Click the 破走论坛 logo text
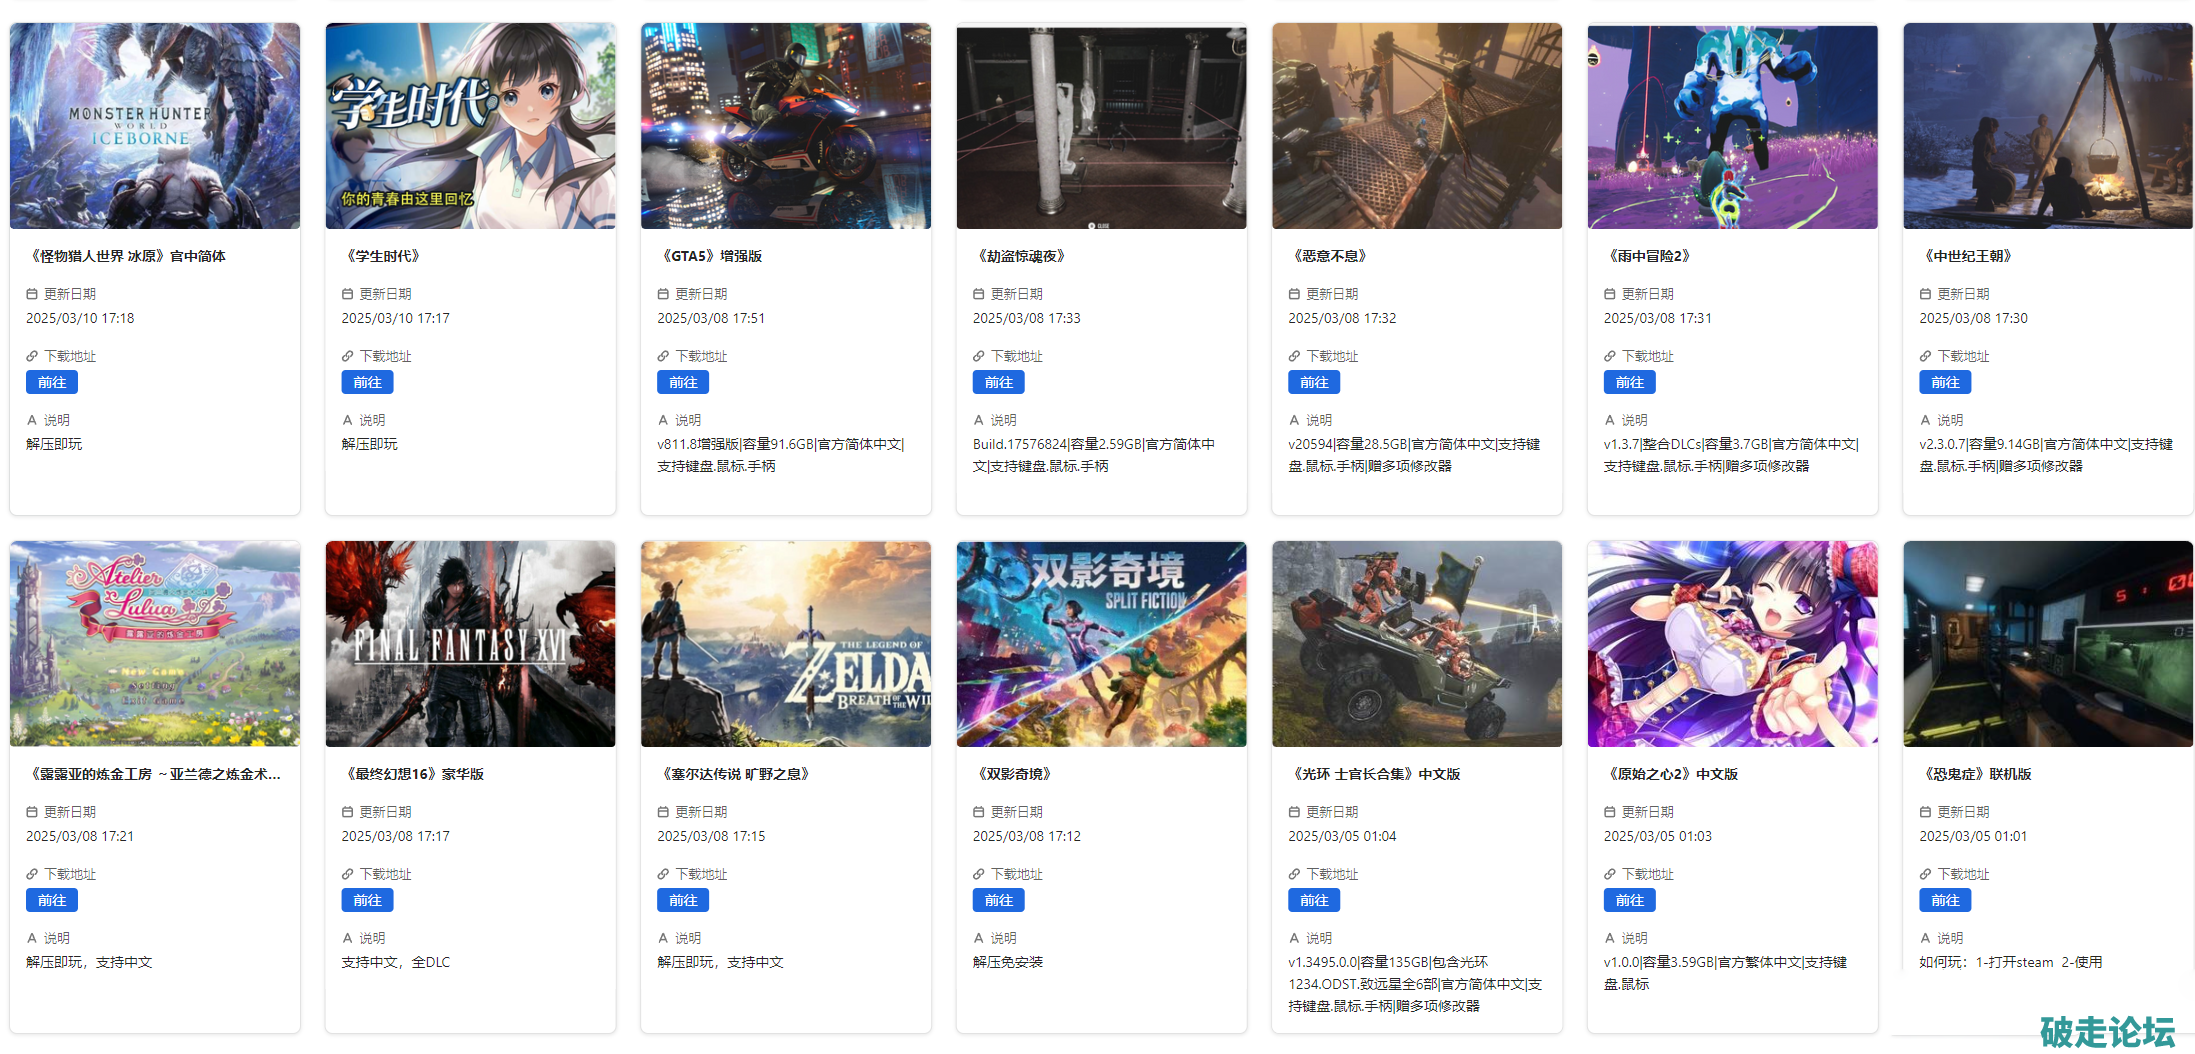The height and width of the screenshot is (1054, 2195). tap(2107, 1031)
